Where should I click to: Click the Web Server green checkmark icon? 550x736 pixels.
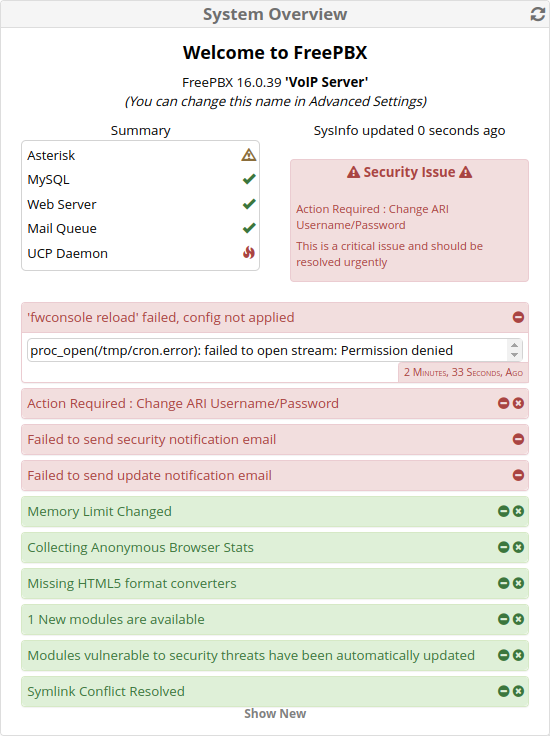click(x=249, y=204)
